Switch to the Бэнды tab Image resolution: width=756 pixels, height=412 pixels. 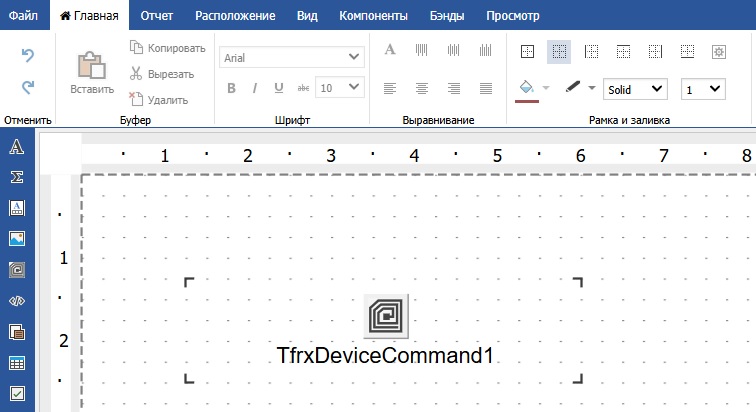[446, 16]
